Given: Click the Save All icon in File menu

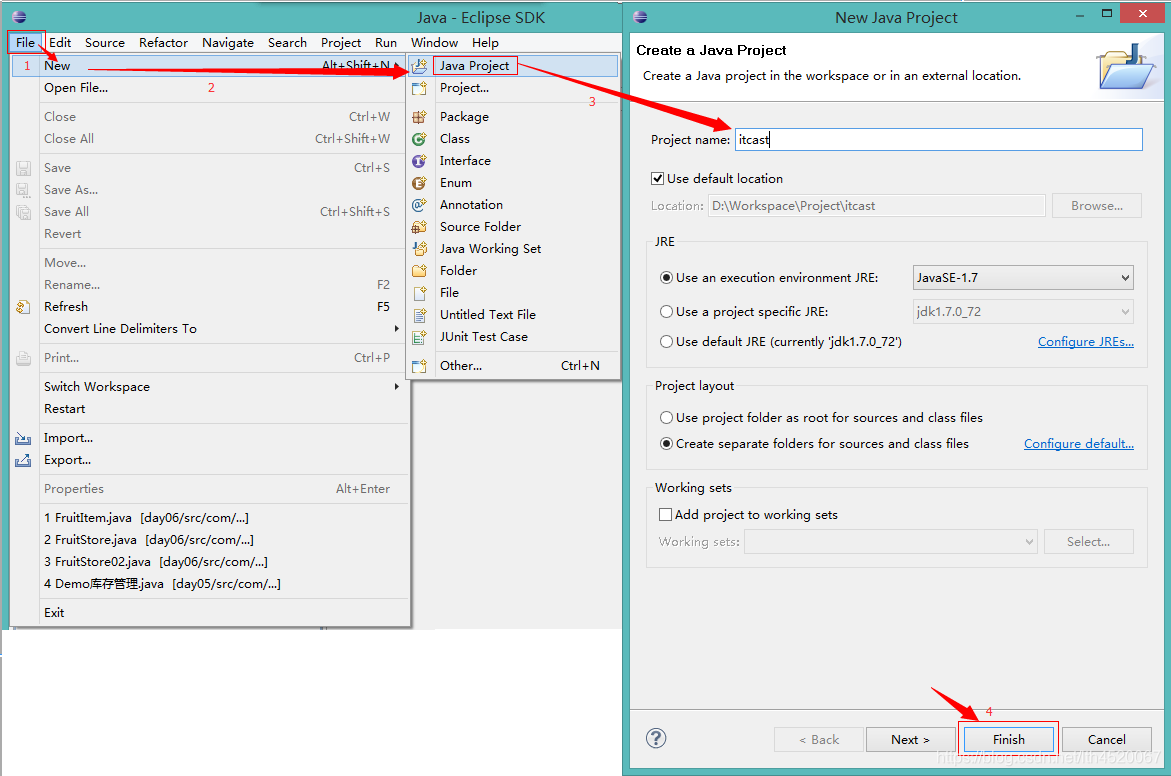Looking at the screenshot, I should pyautogui.click(x=24, y=212).
